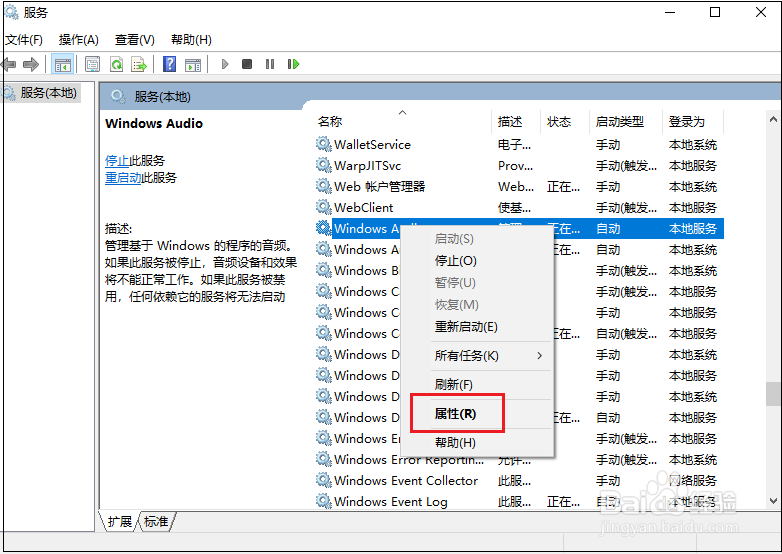Click the 电子... description of WalletService

(x=514, y=145)
